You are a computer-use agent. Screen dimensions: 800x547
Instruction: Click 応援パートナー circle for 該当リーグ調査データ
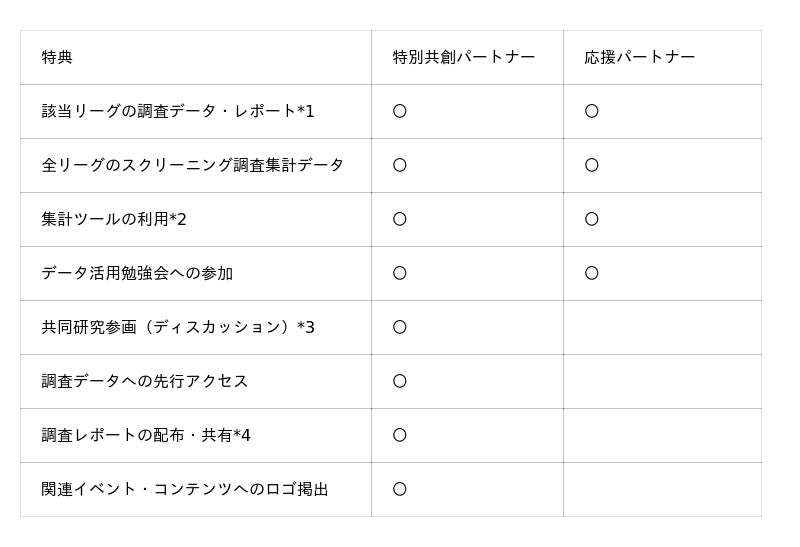(x=591, y=111)
